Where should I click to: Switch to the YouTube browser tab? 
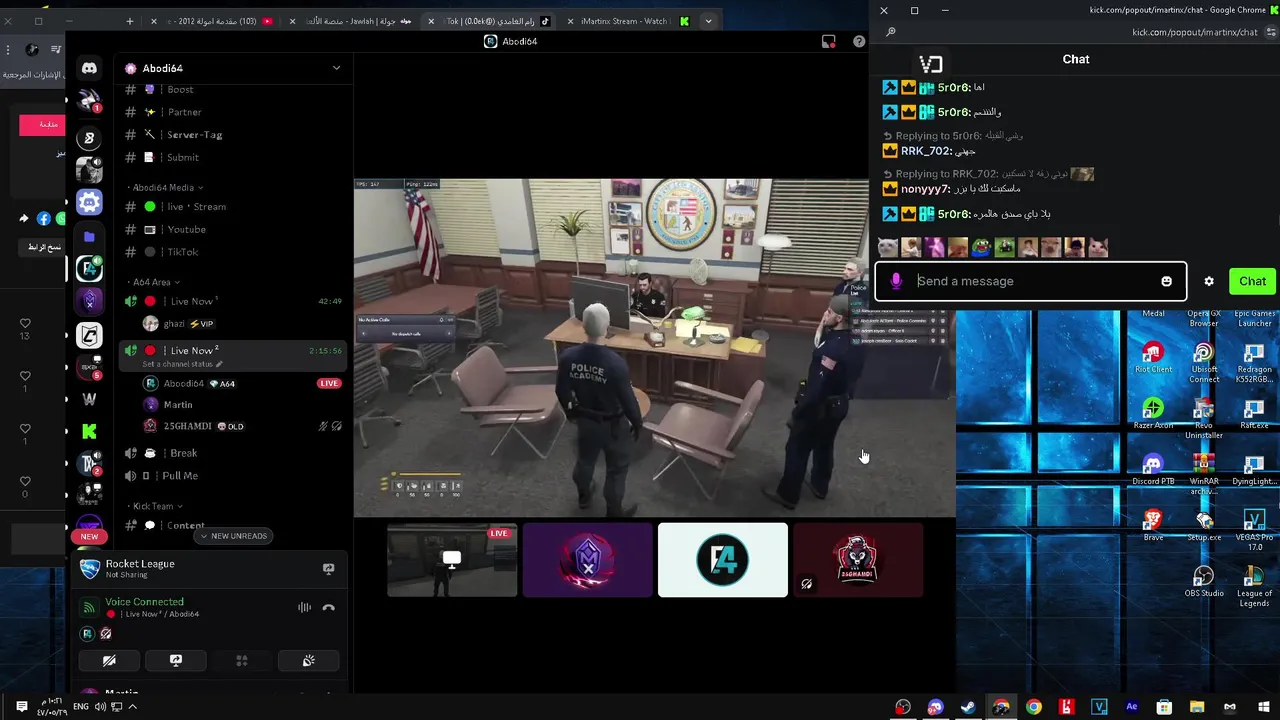pyautogui.click(x=215, y=21)
